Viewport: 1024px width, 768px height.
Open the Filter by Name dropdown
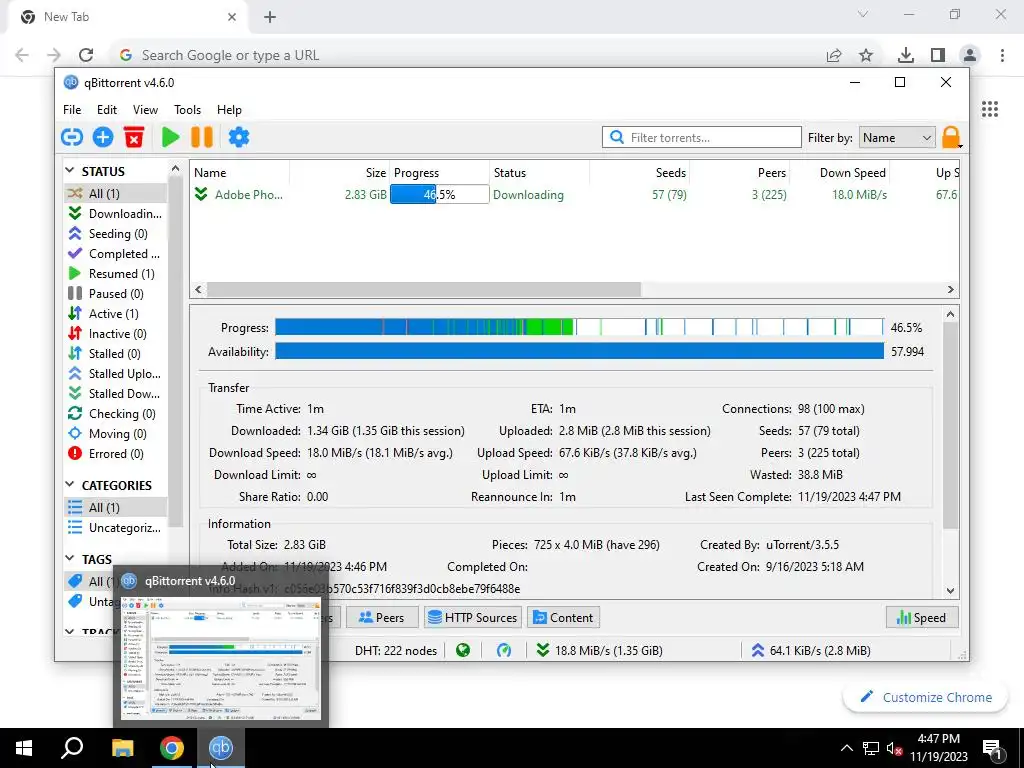[x=897, y=138]
